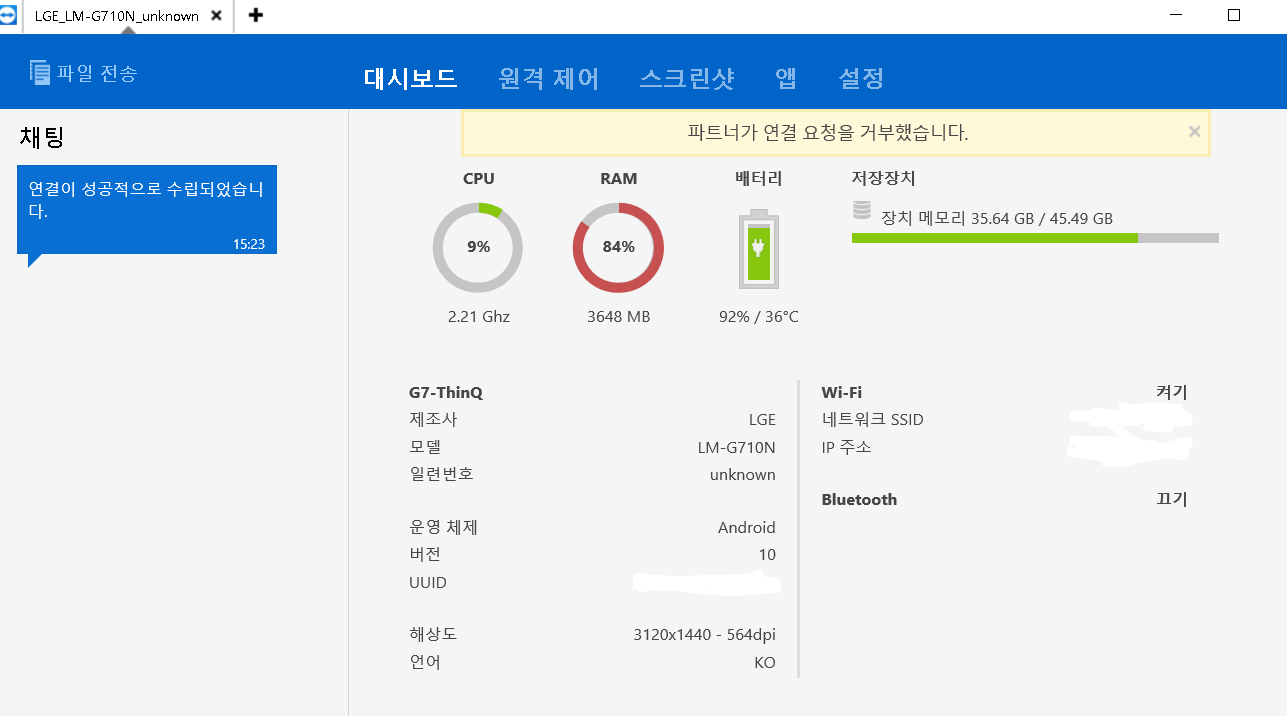
Task: Click the G7-ThinQ device name
Action: click(x=446, y=393)
